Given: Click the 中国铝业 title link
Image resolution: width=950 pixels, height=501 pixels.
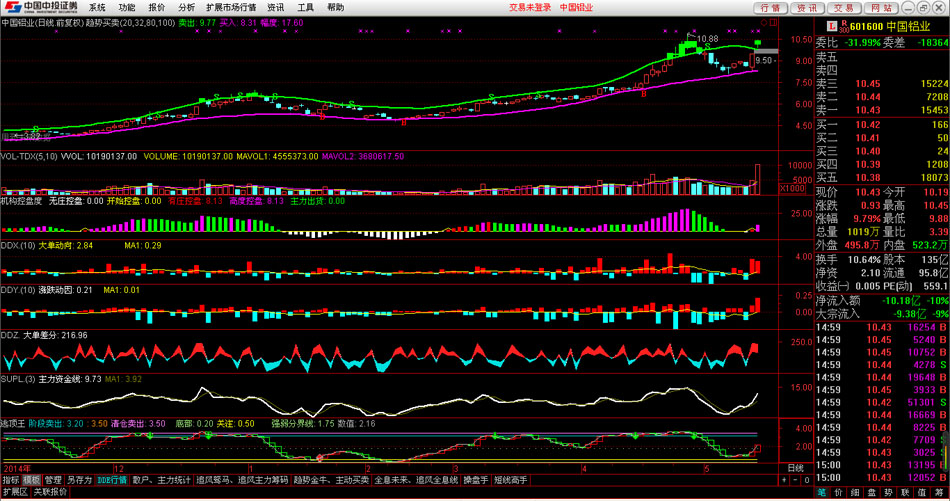Looking at the screenshot, I should coord(576,7).
